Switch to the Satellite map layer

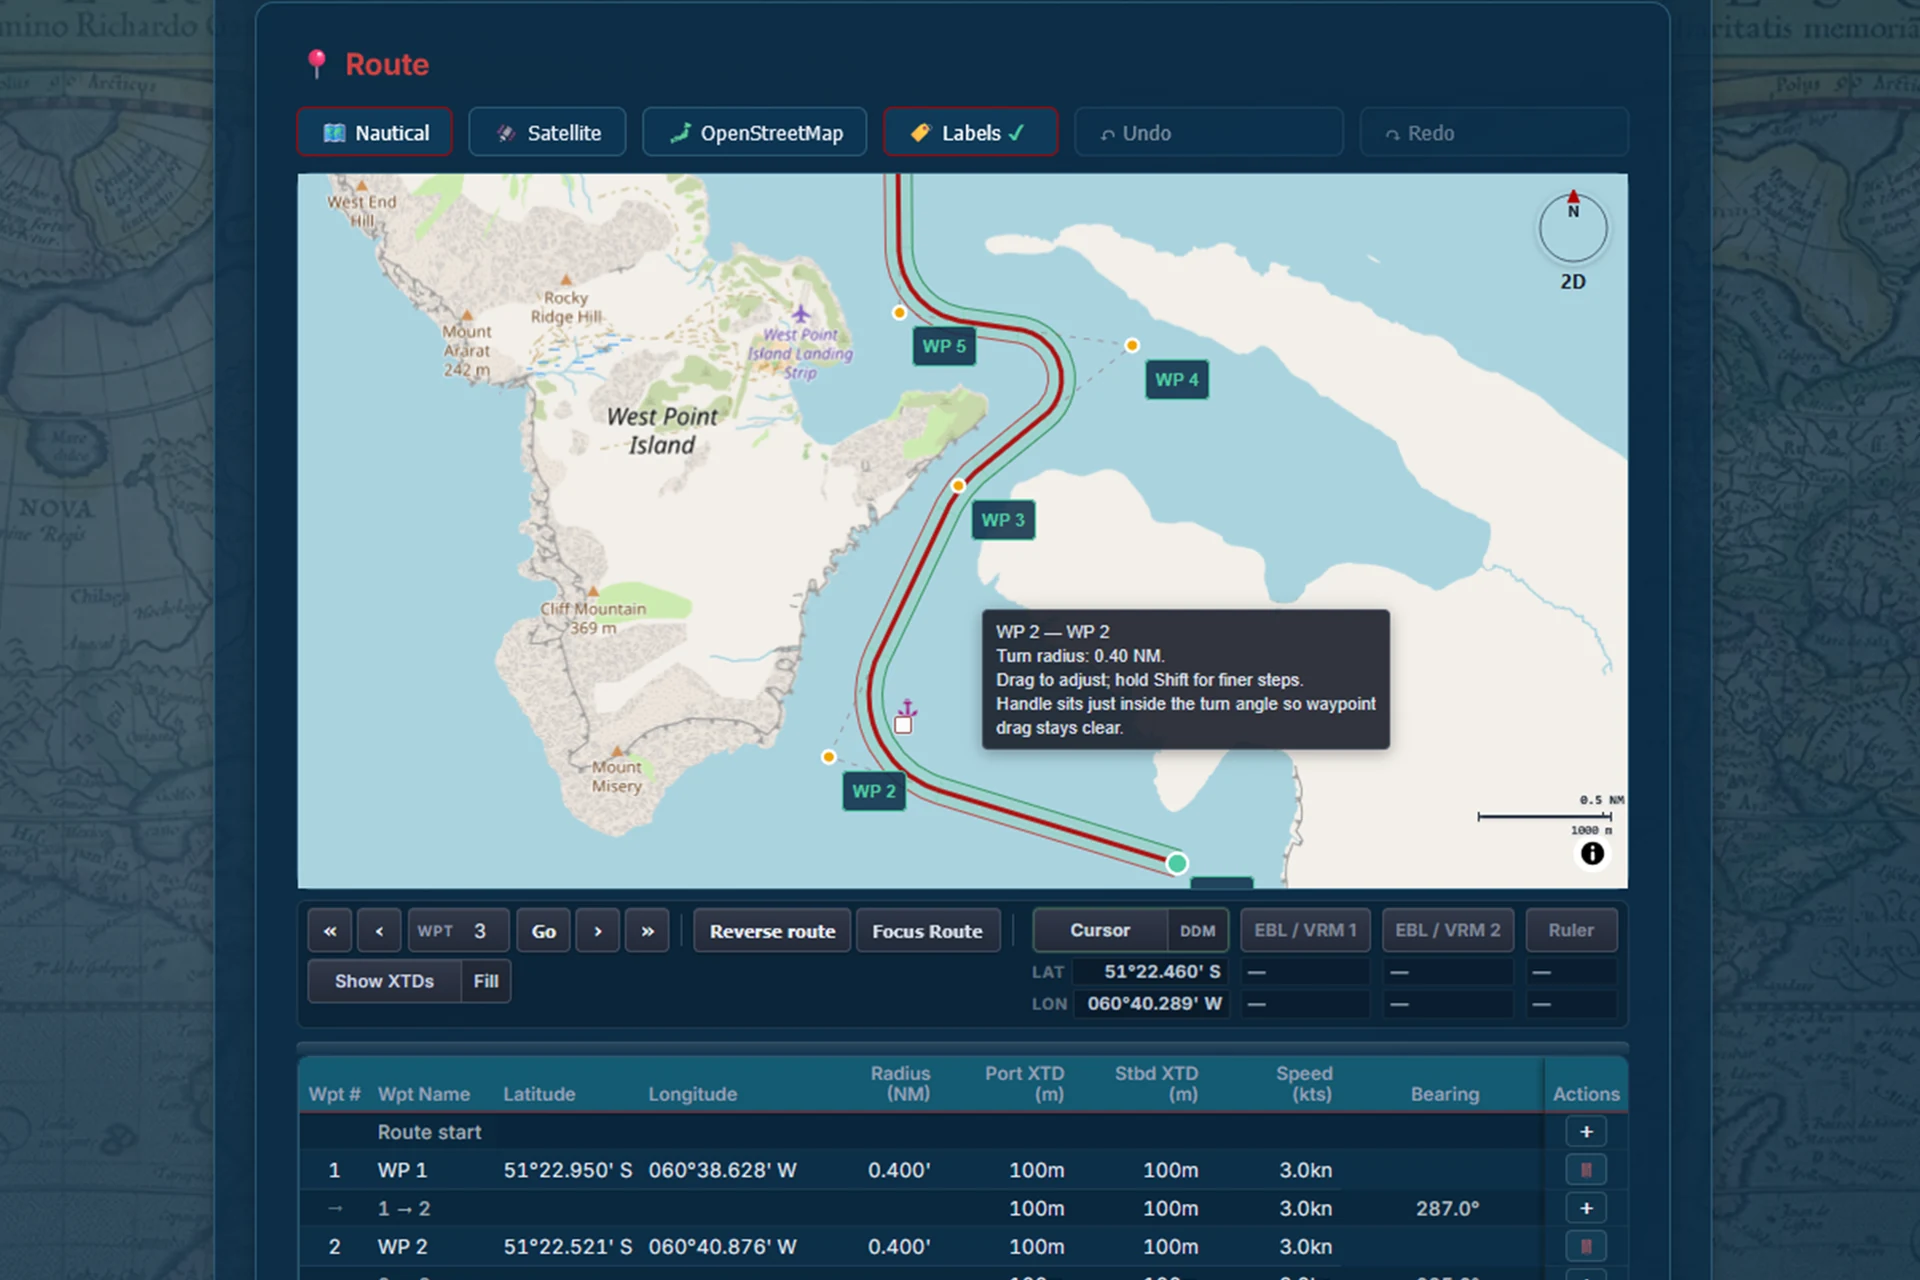548,133
